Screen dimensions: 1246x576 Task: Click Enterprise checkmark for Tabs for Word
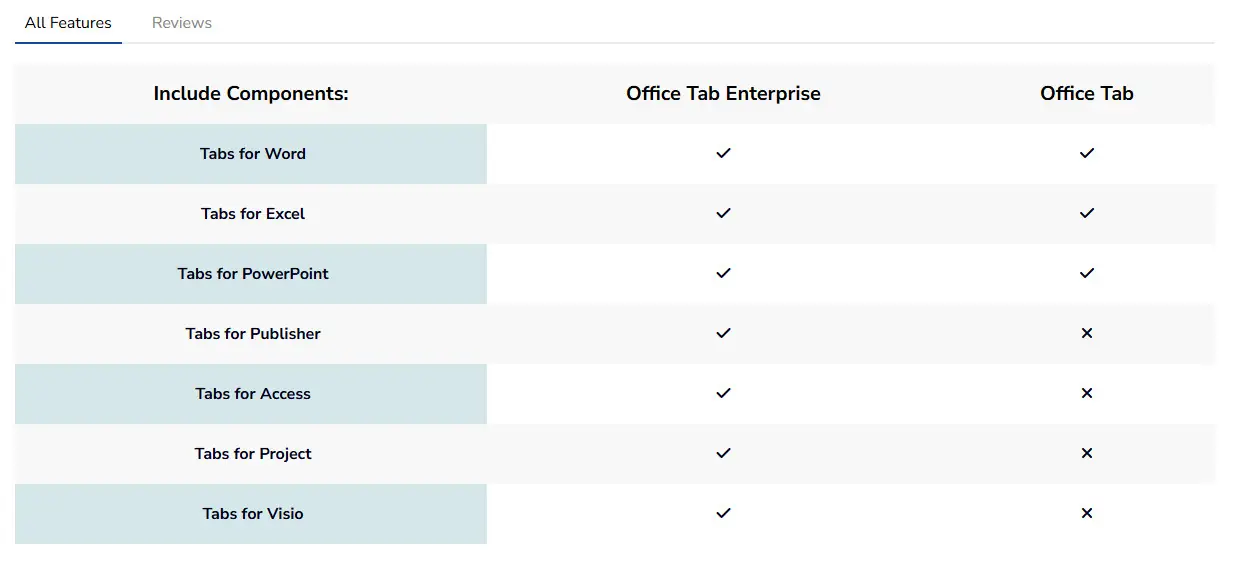(724, 154)
